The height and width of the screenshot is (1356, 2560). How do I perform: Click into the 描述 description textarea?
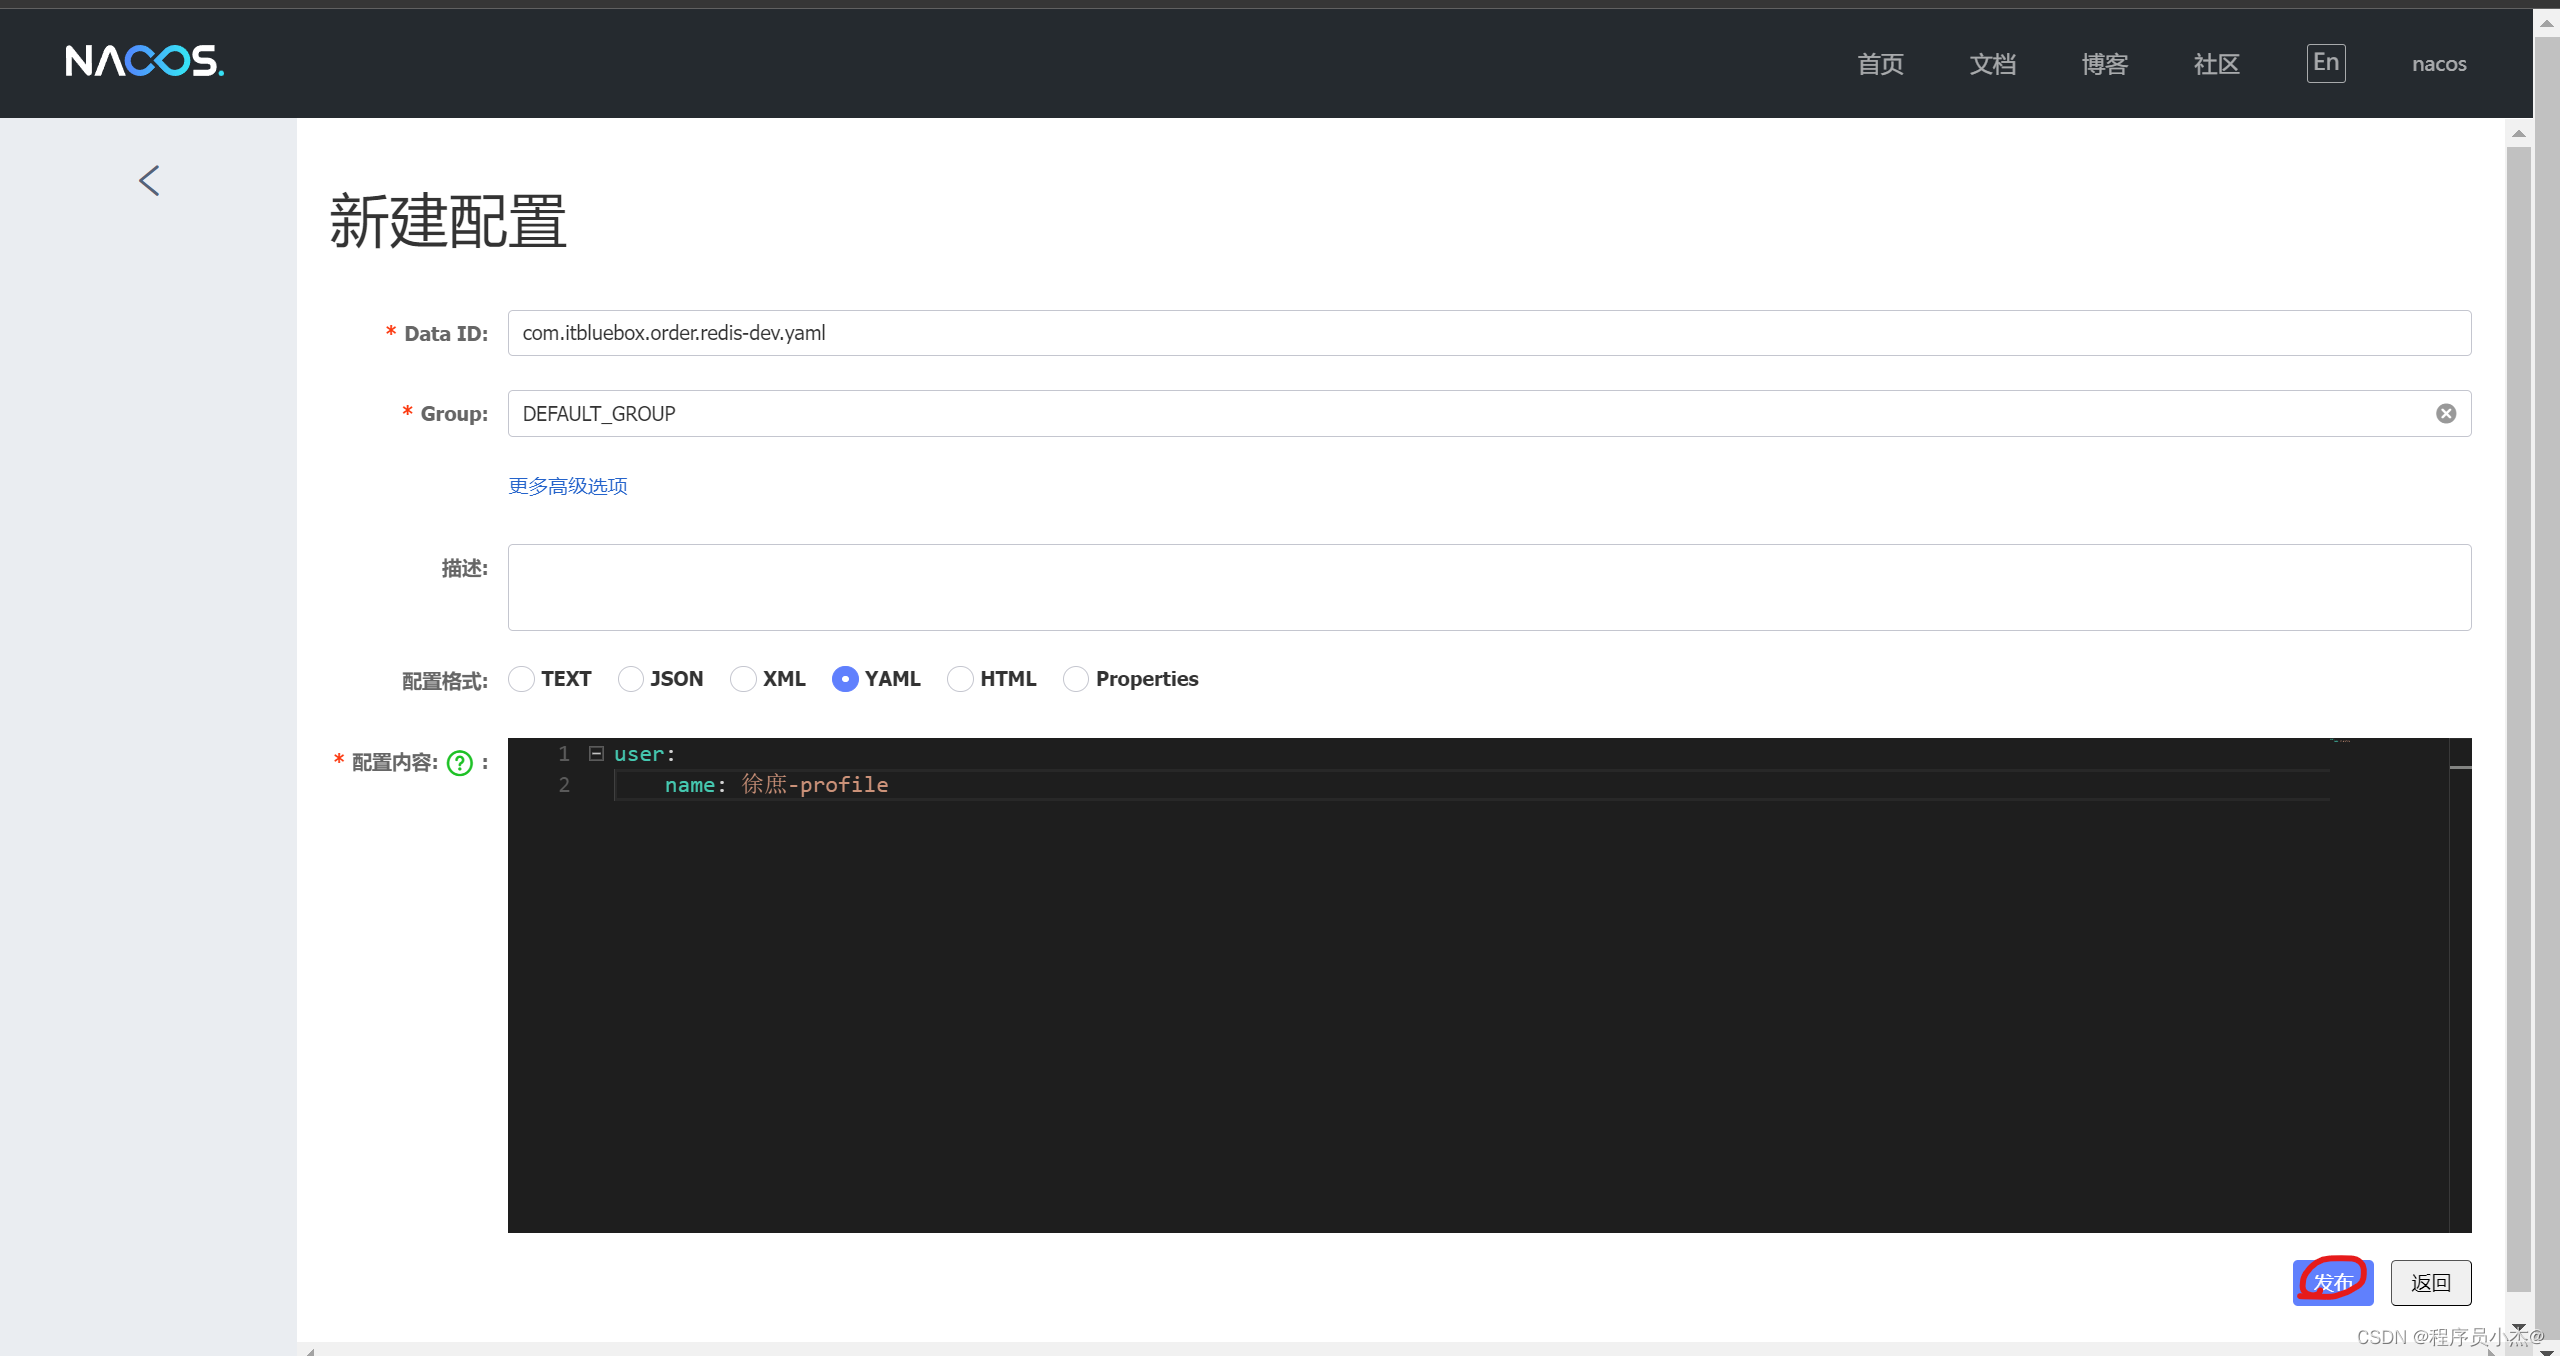pos(1489,587)
